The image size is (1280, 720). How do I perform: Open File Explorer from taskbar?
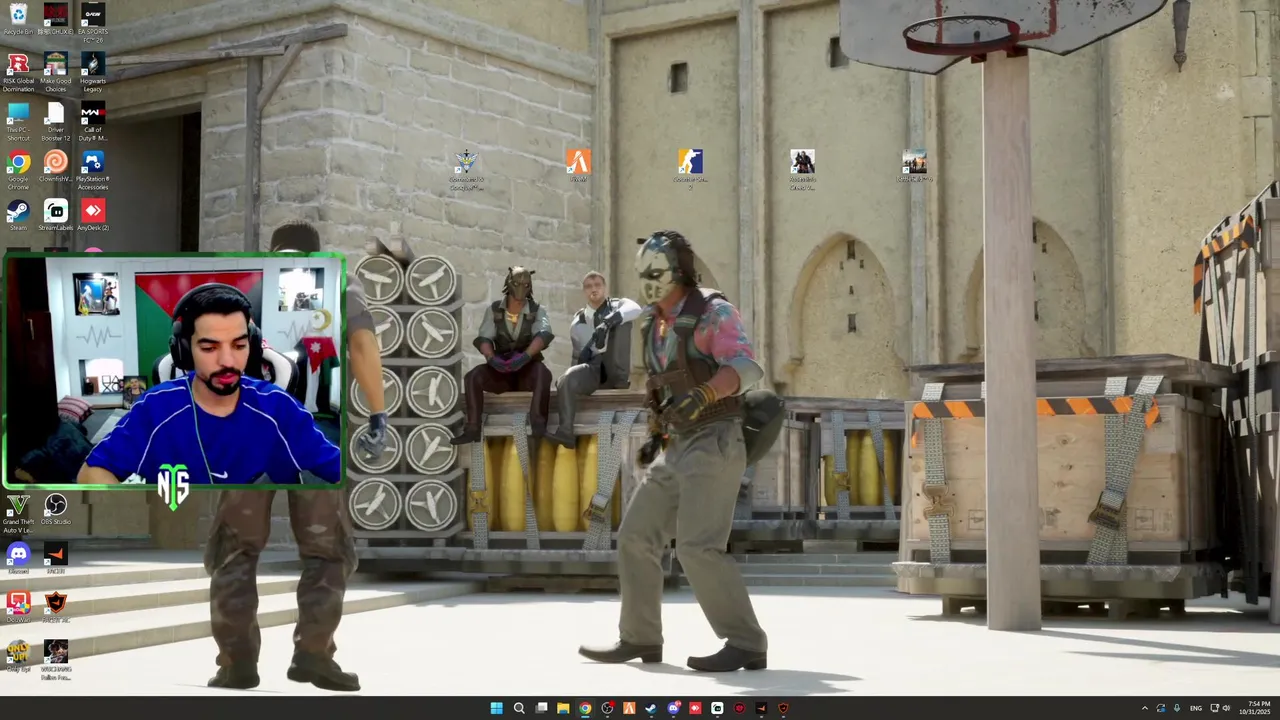coord(563,708)
